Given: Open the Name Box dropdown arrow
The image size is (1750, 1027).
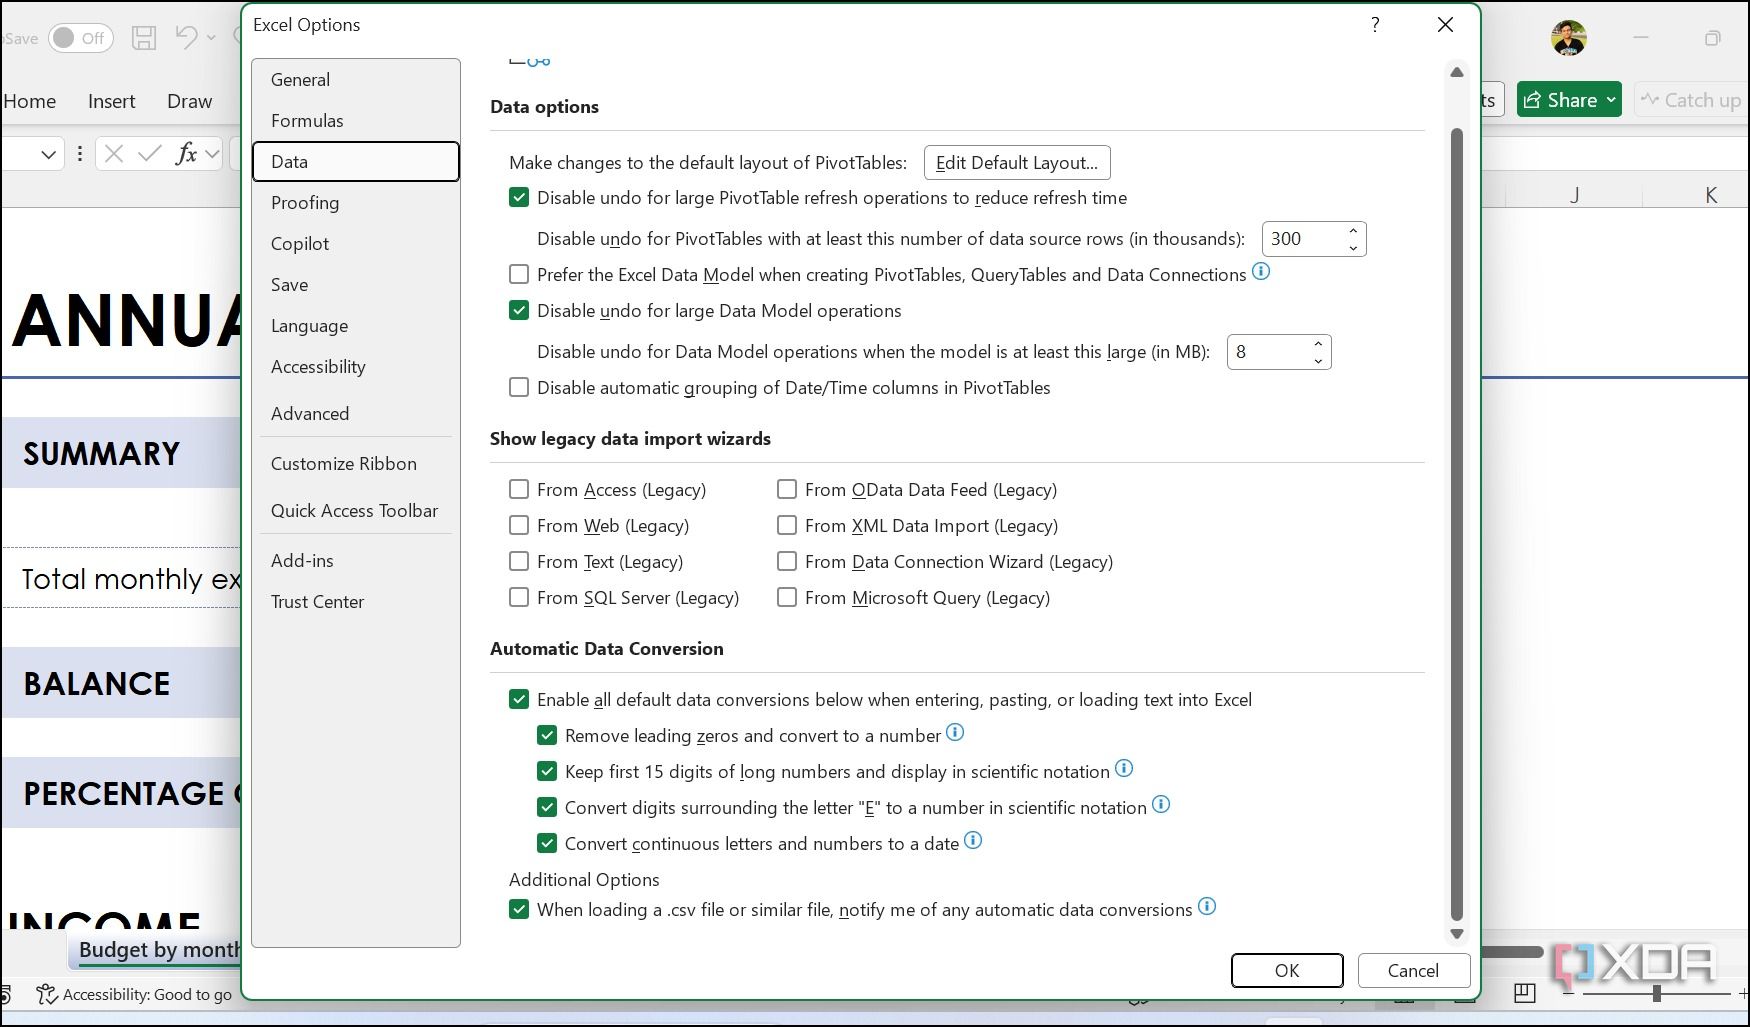Looking at the screenshot, I should click(48, 154).
